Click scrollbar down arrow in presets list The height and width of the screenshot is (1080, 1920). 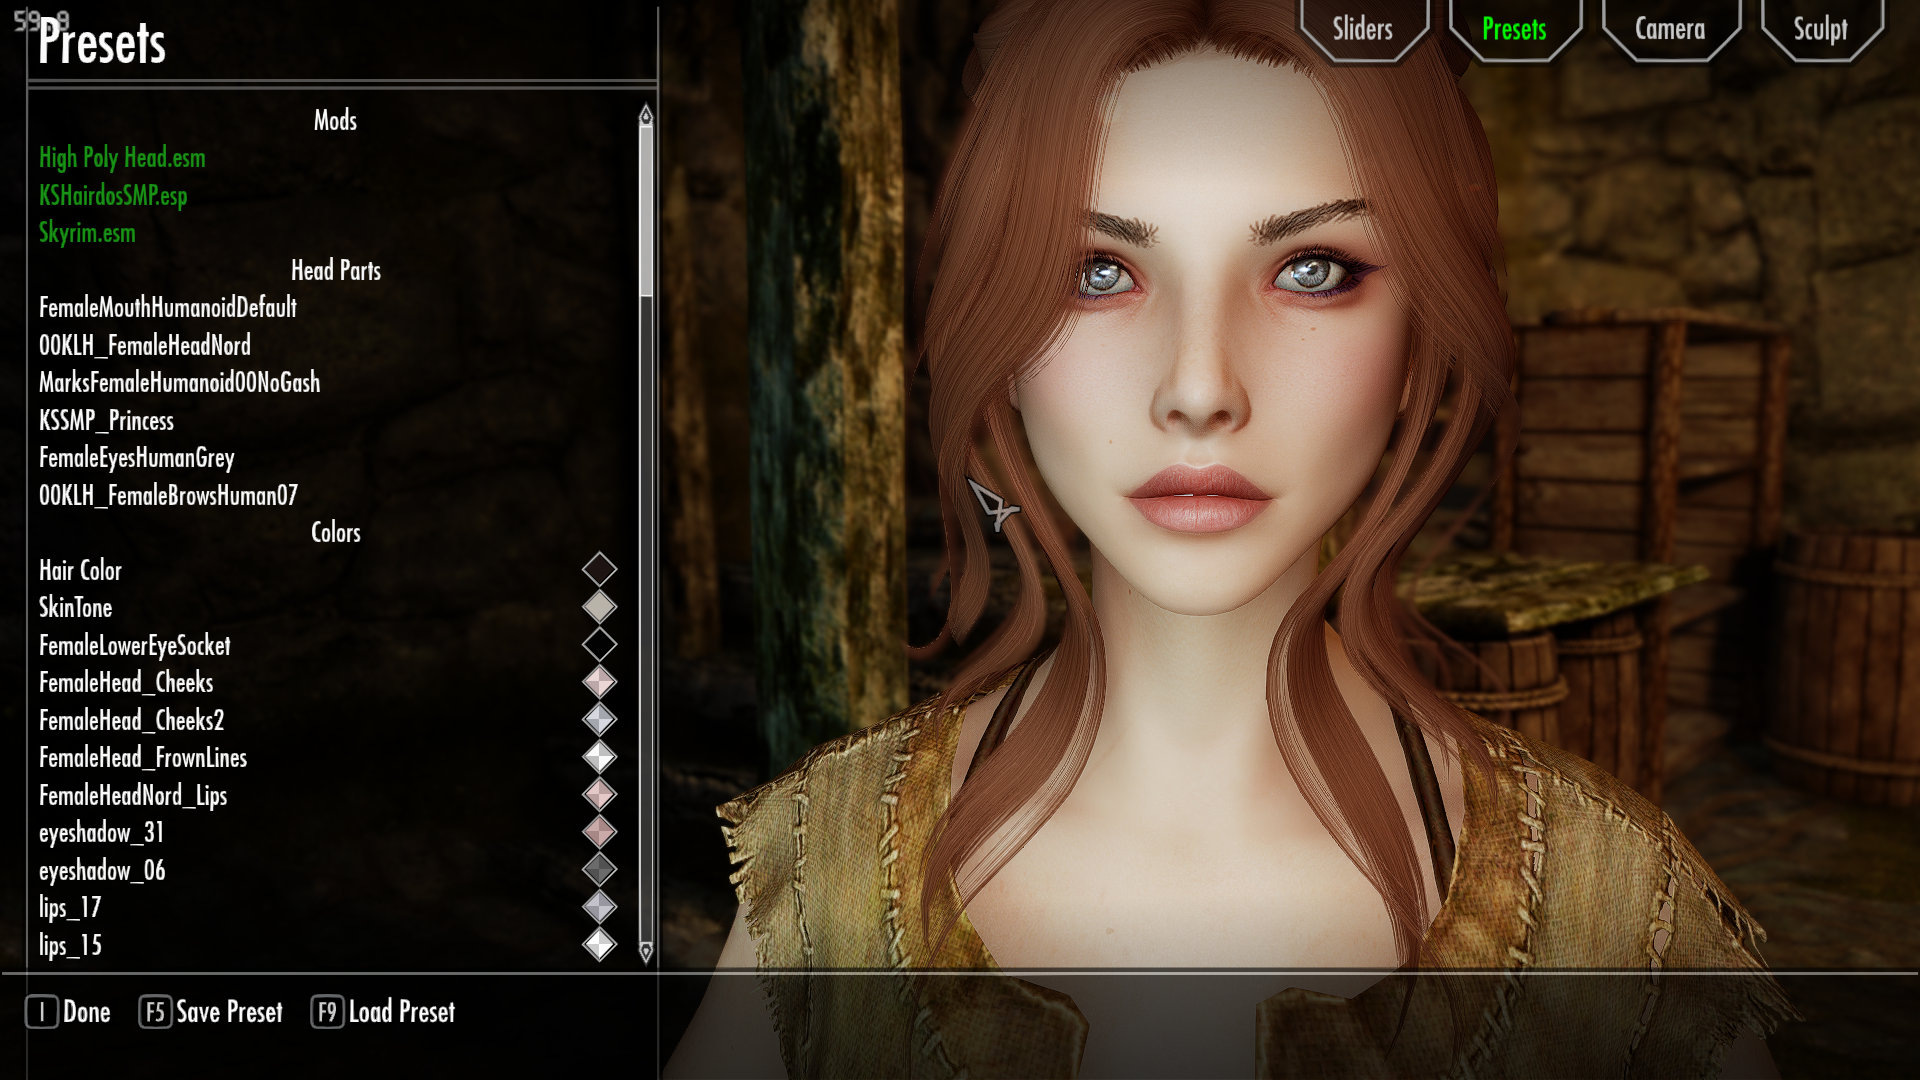(646, 951)
